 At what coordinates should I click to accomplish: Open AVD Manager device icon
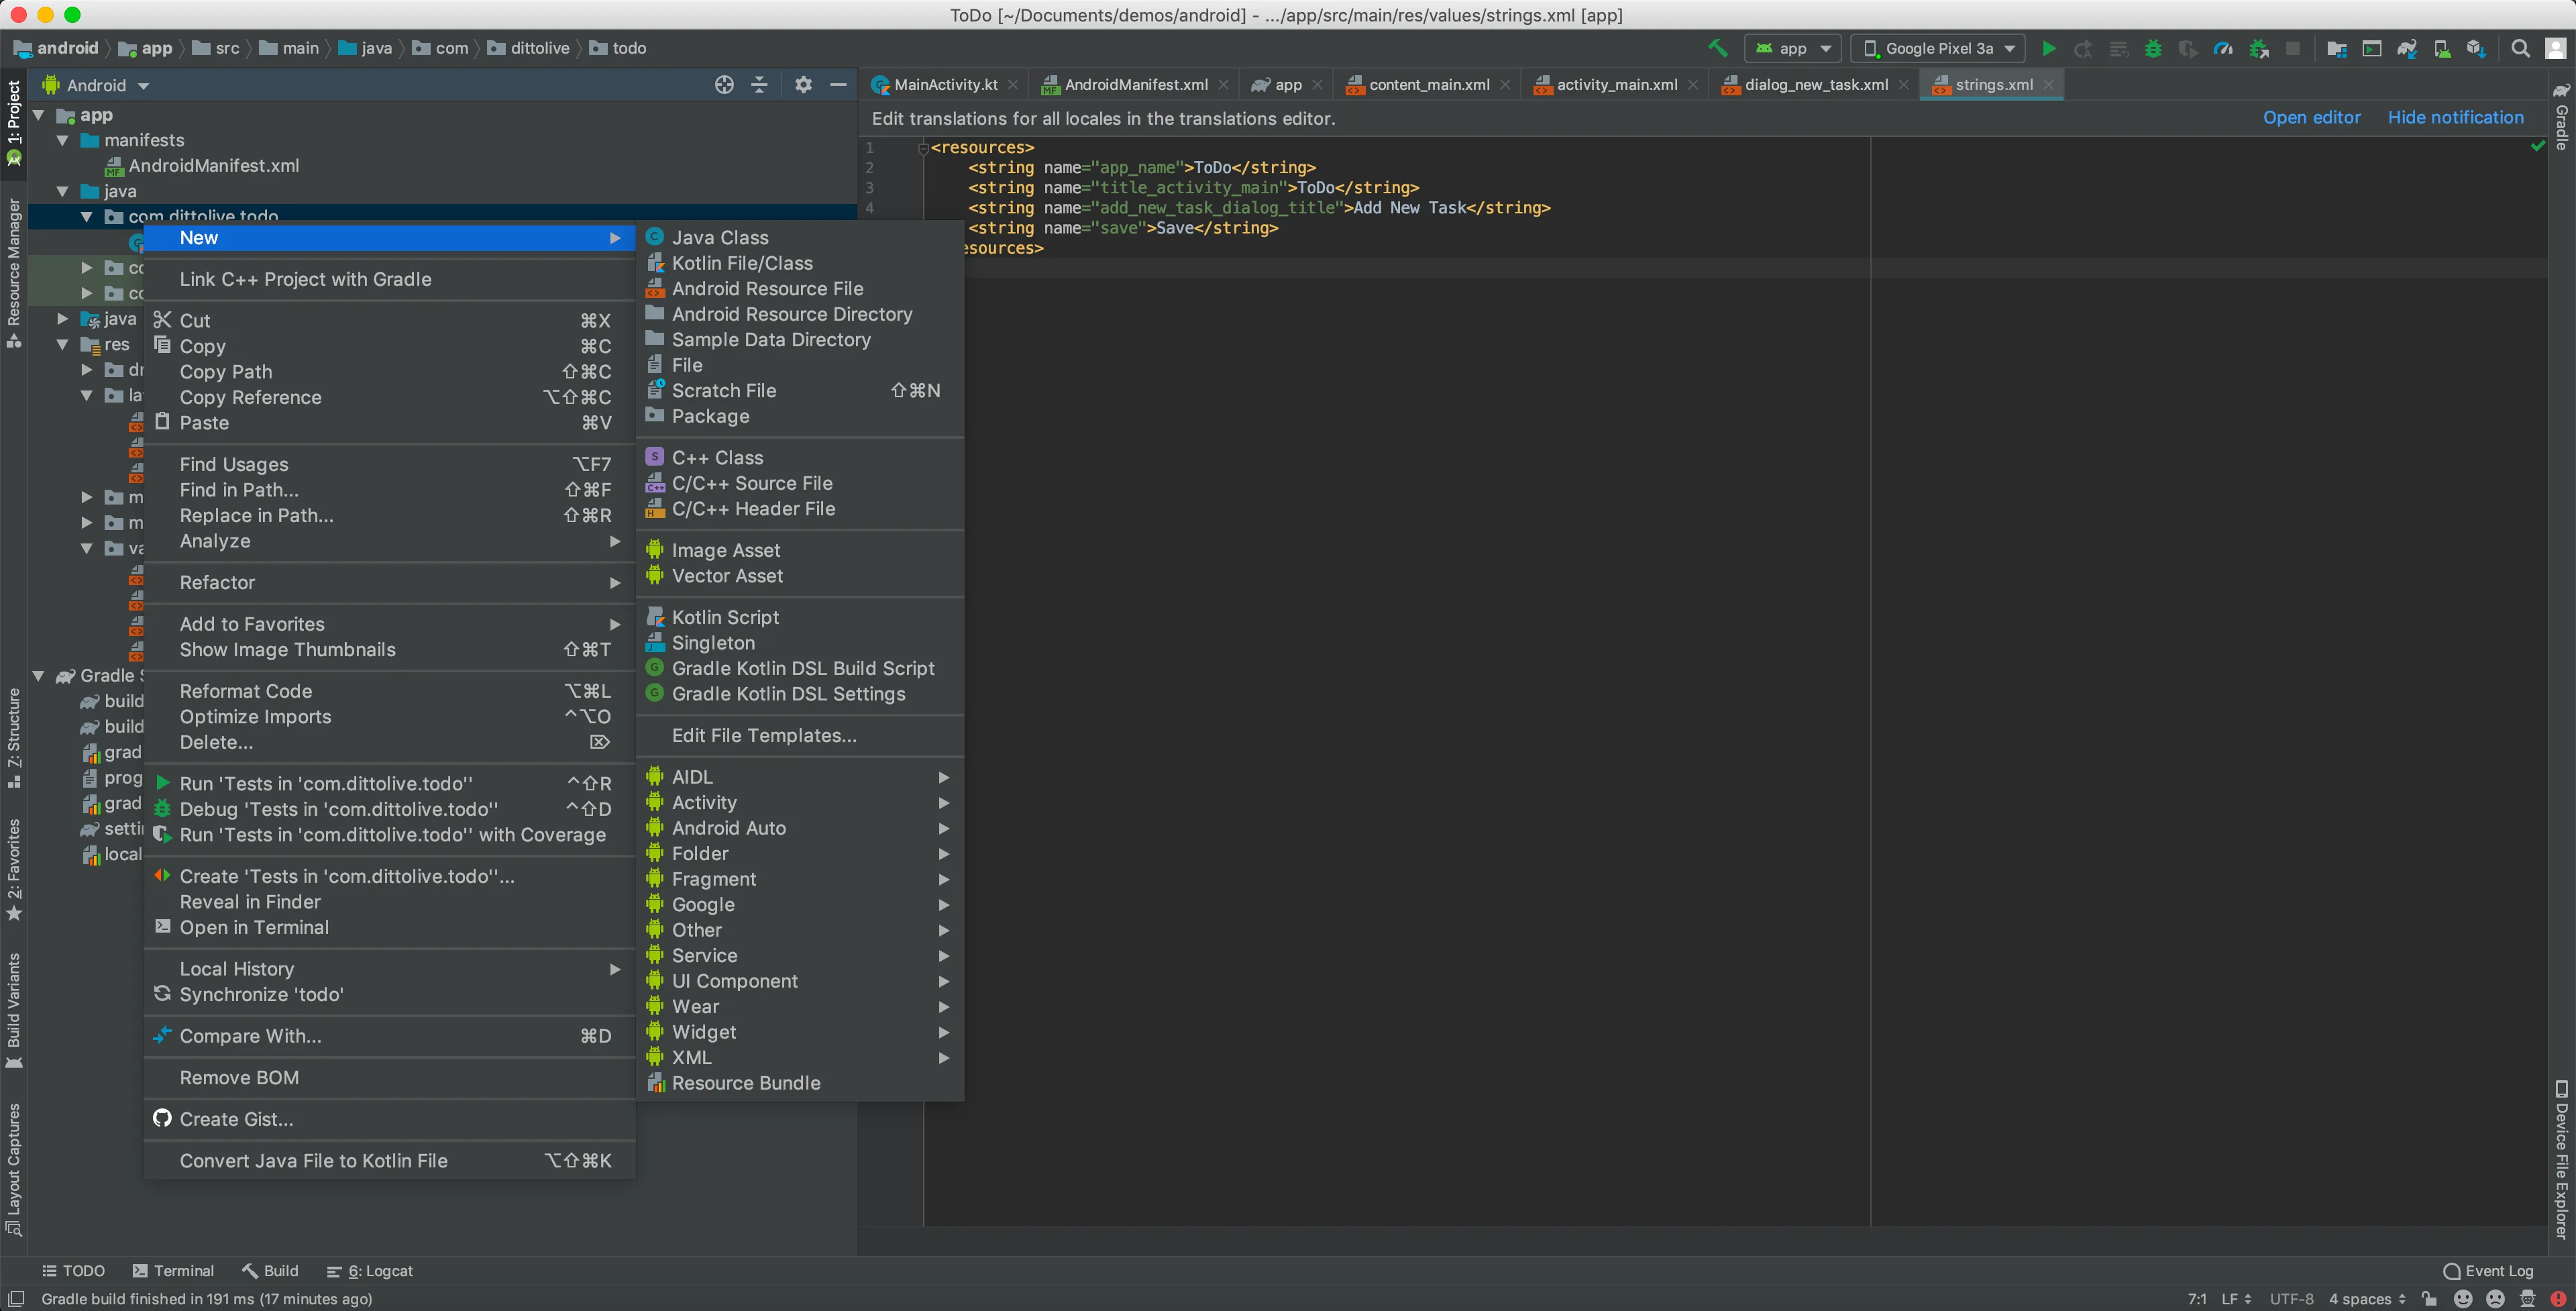click(2441, 48)
